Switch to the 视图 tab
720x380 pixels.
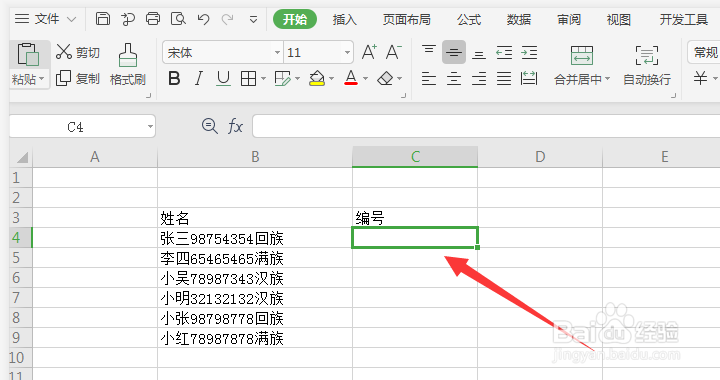pyautogui.click(x=619, y=19)
